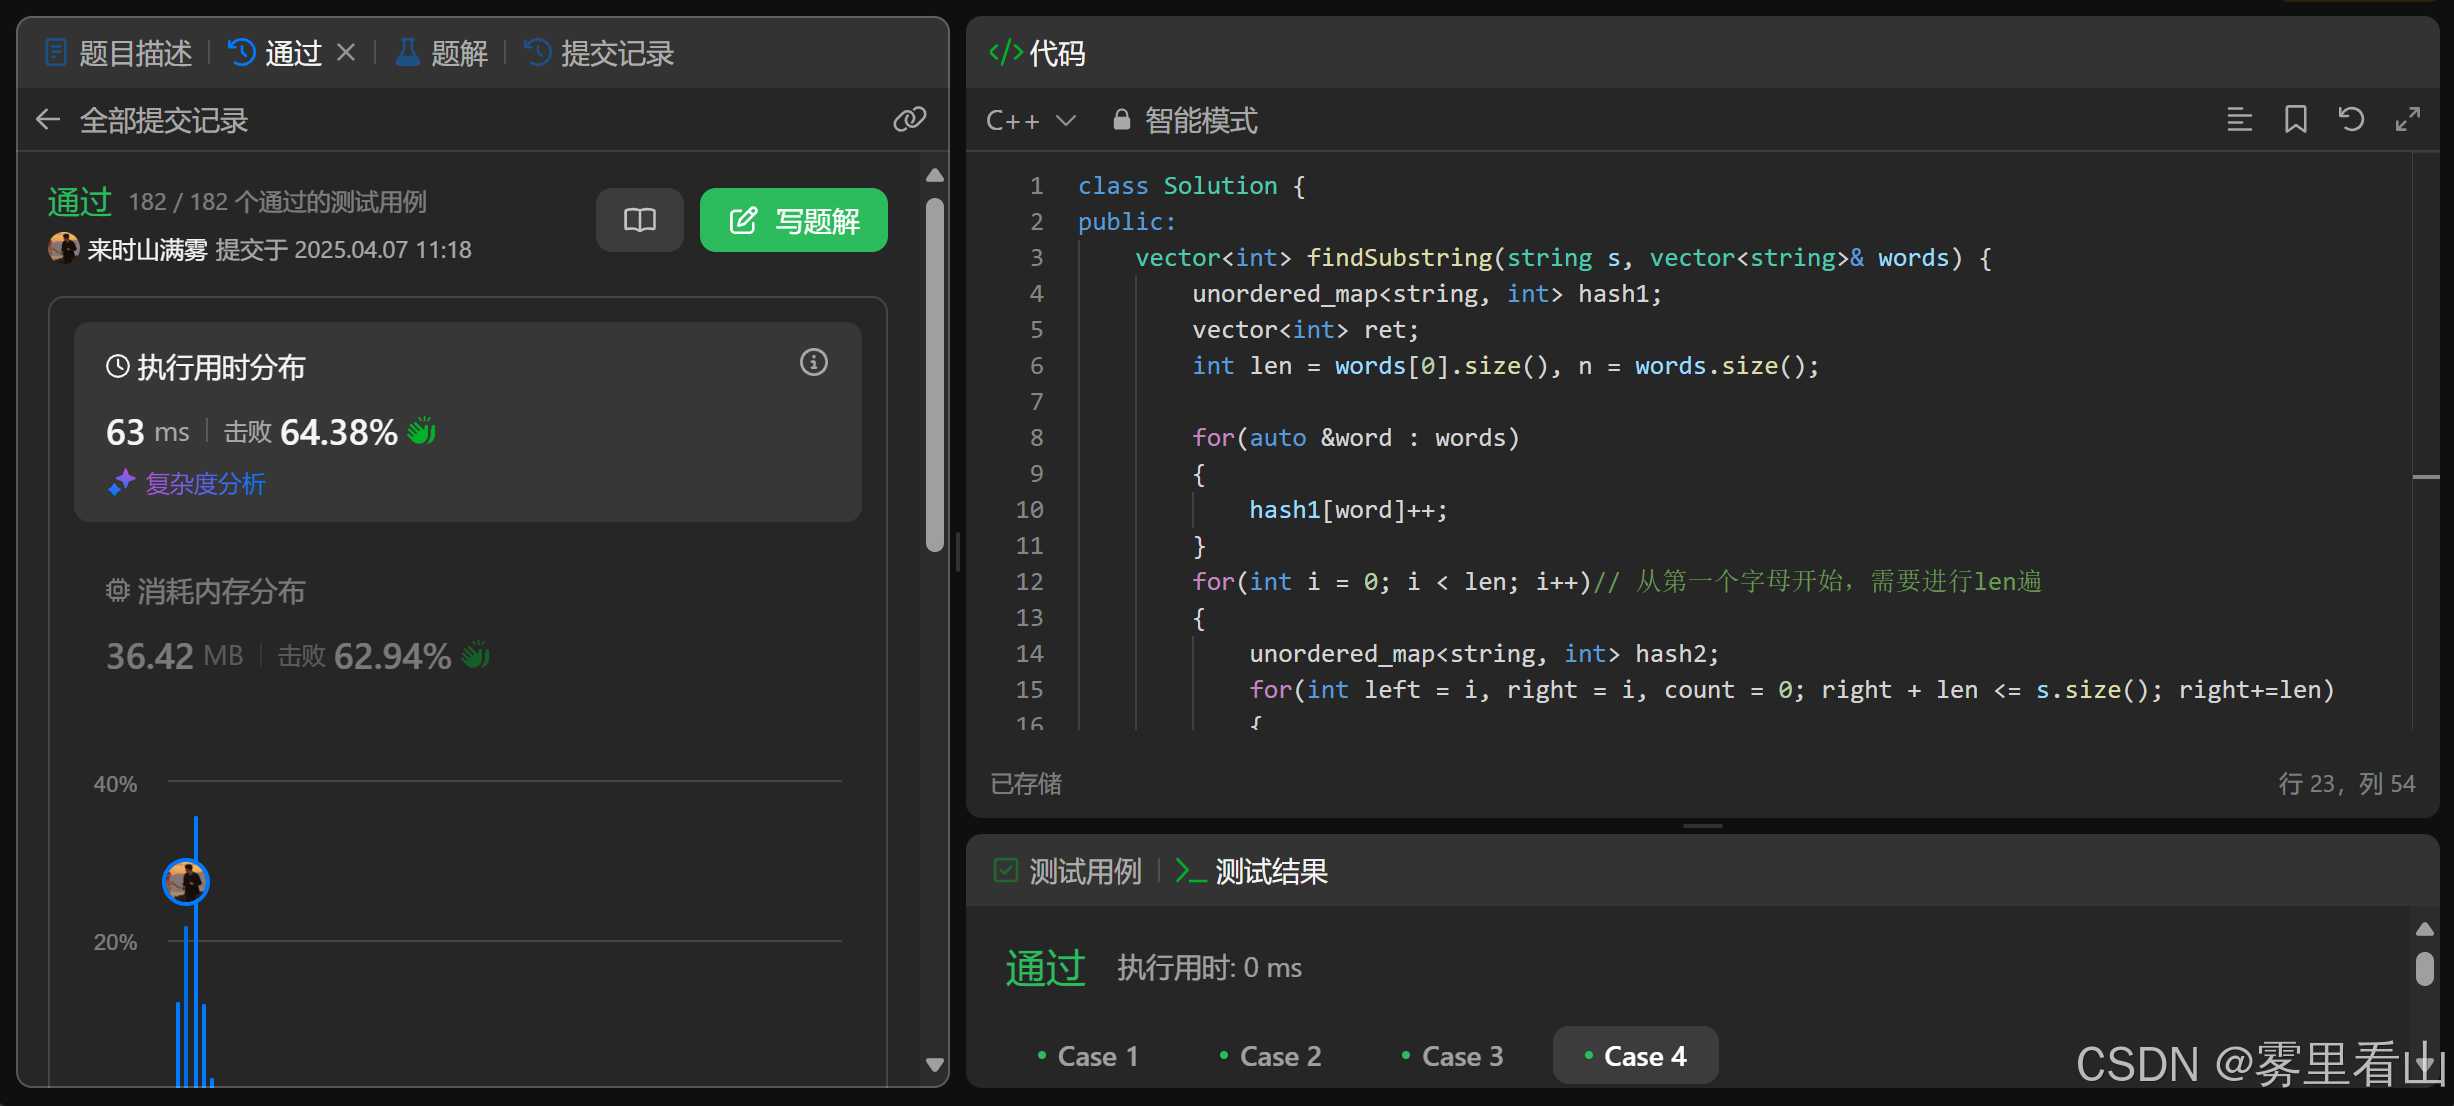Screen dimensions: 2454x1106
Task: Open the notes book icon button
Action: pos(639,220)
